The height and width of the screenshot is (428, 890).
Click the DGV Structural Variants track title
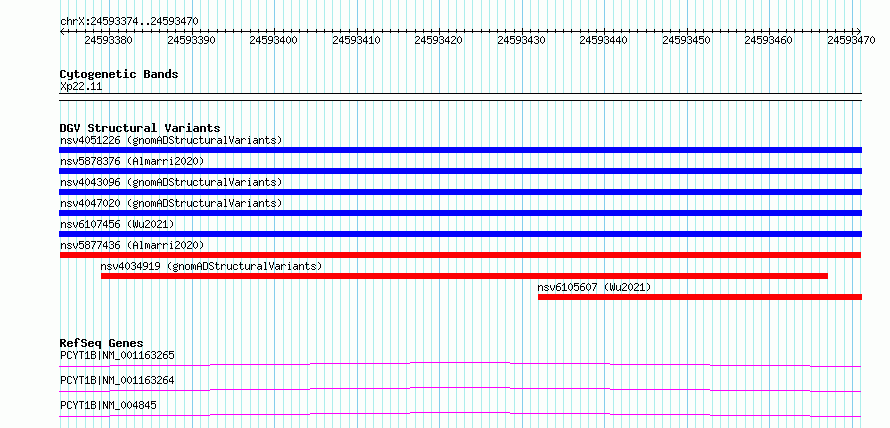tap(140, 128)
